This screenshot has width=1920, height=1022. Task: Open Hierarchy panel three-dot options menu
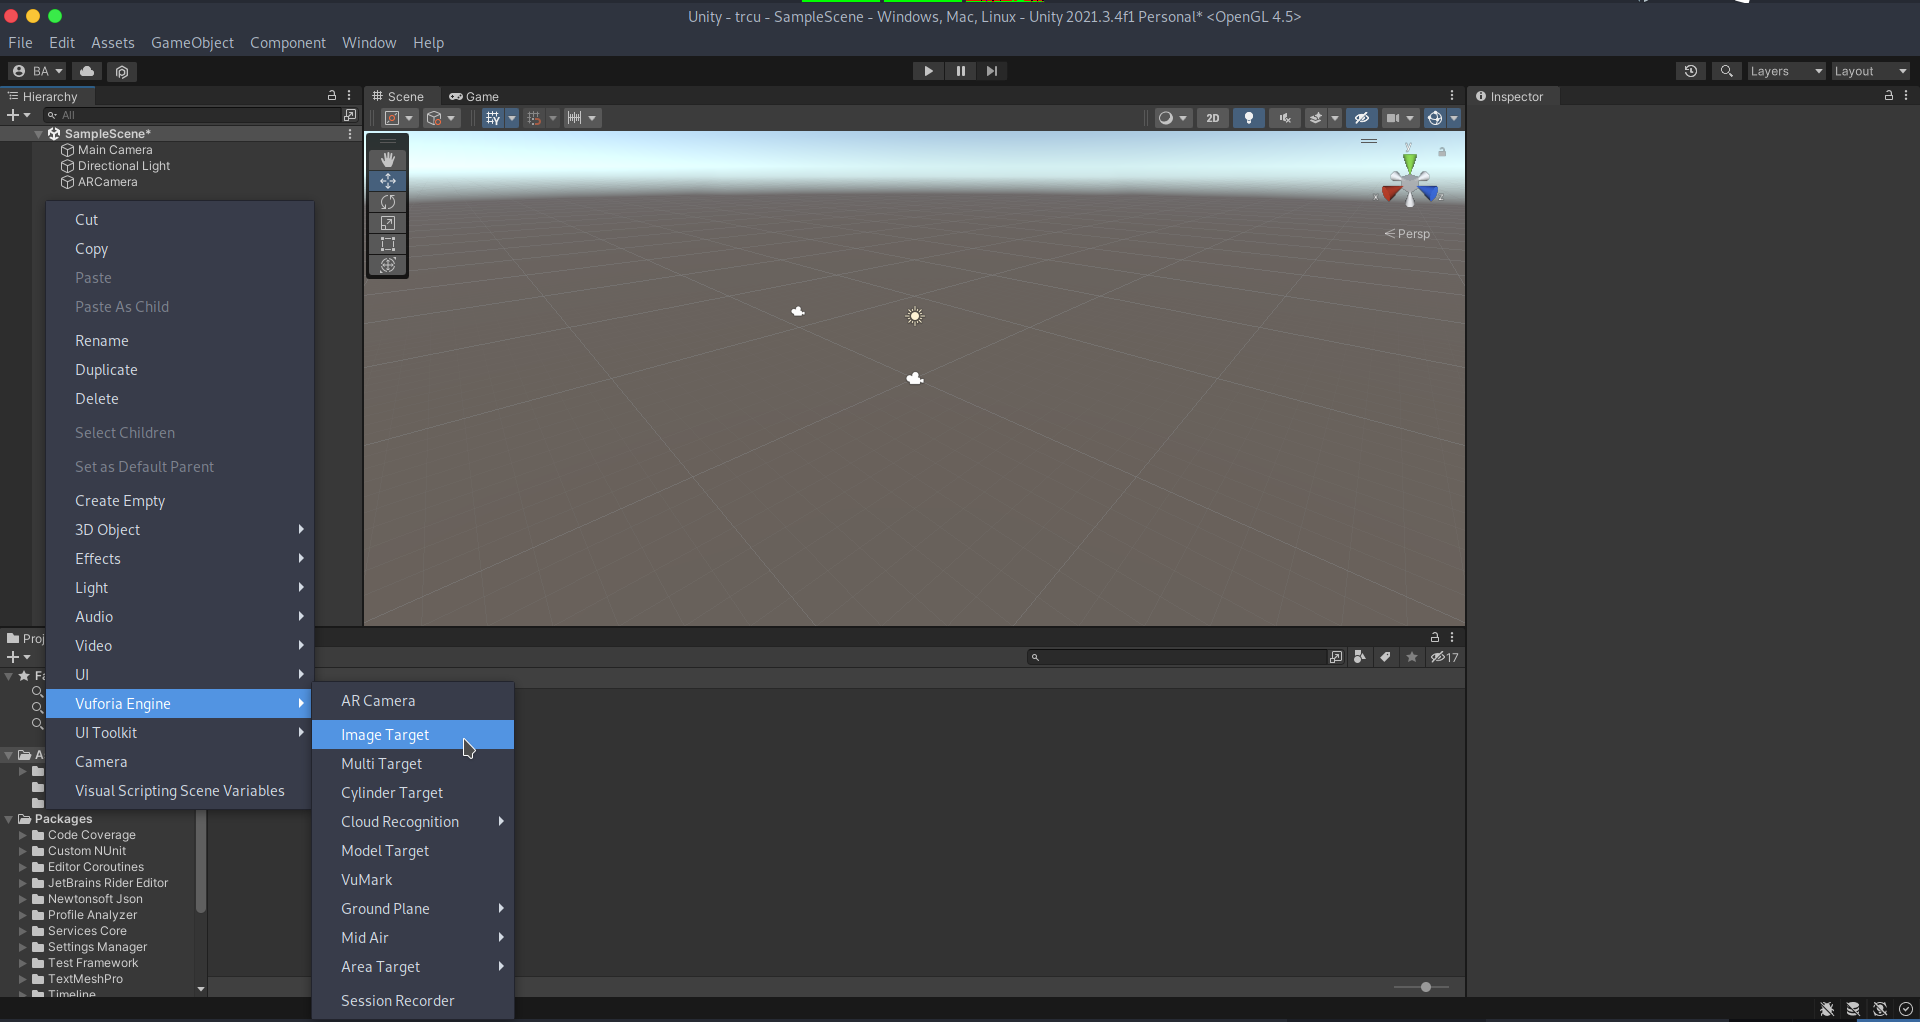(349, 96)
